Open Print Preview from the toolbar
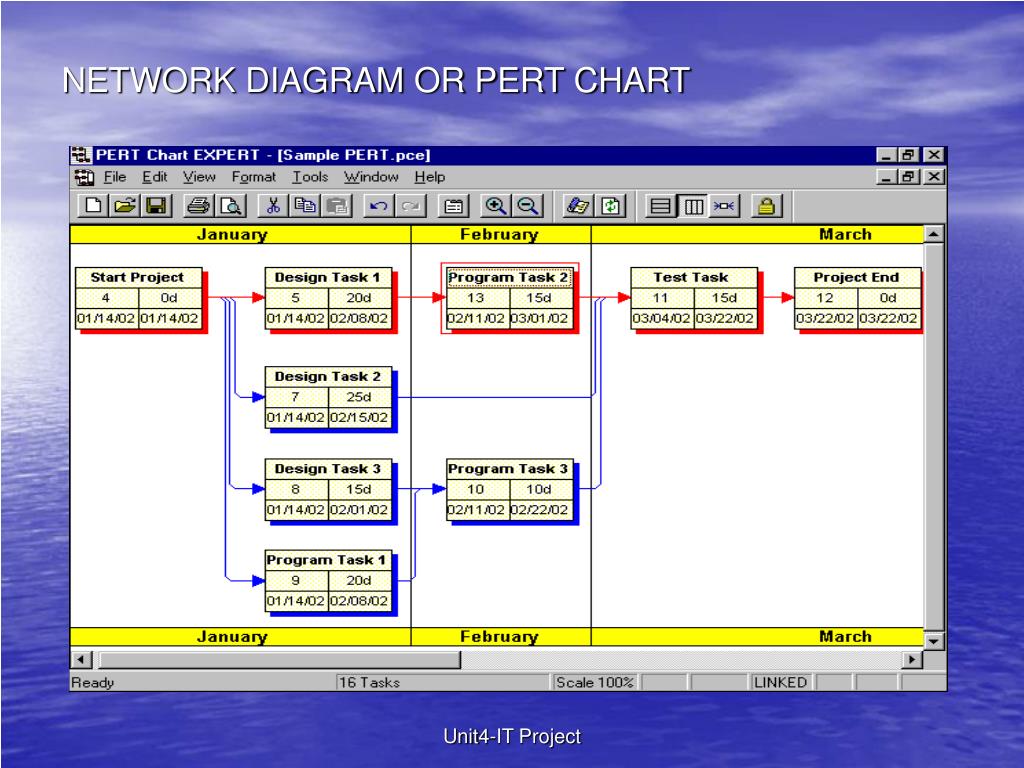Image resolution: width=1024 pixels, height=768 pixels. coord(231,206)
